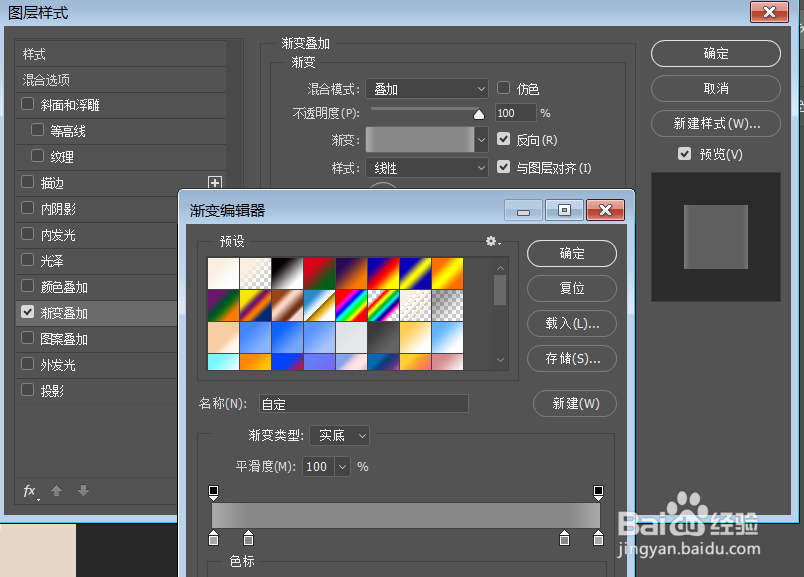Select the leftmost color stop below bar
This screenshot has height=577, width=804.
coord(214,538)
